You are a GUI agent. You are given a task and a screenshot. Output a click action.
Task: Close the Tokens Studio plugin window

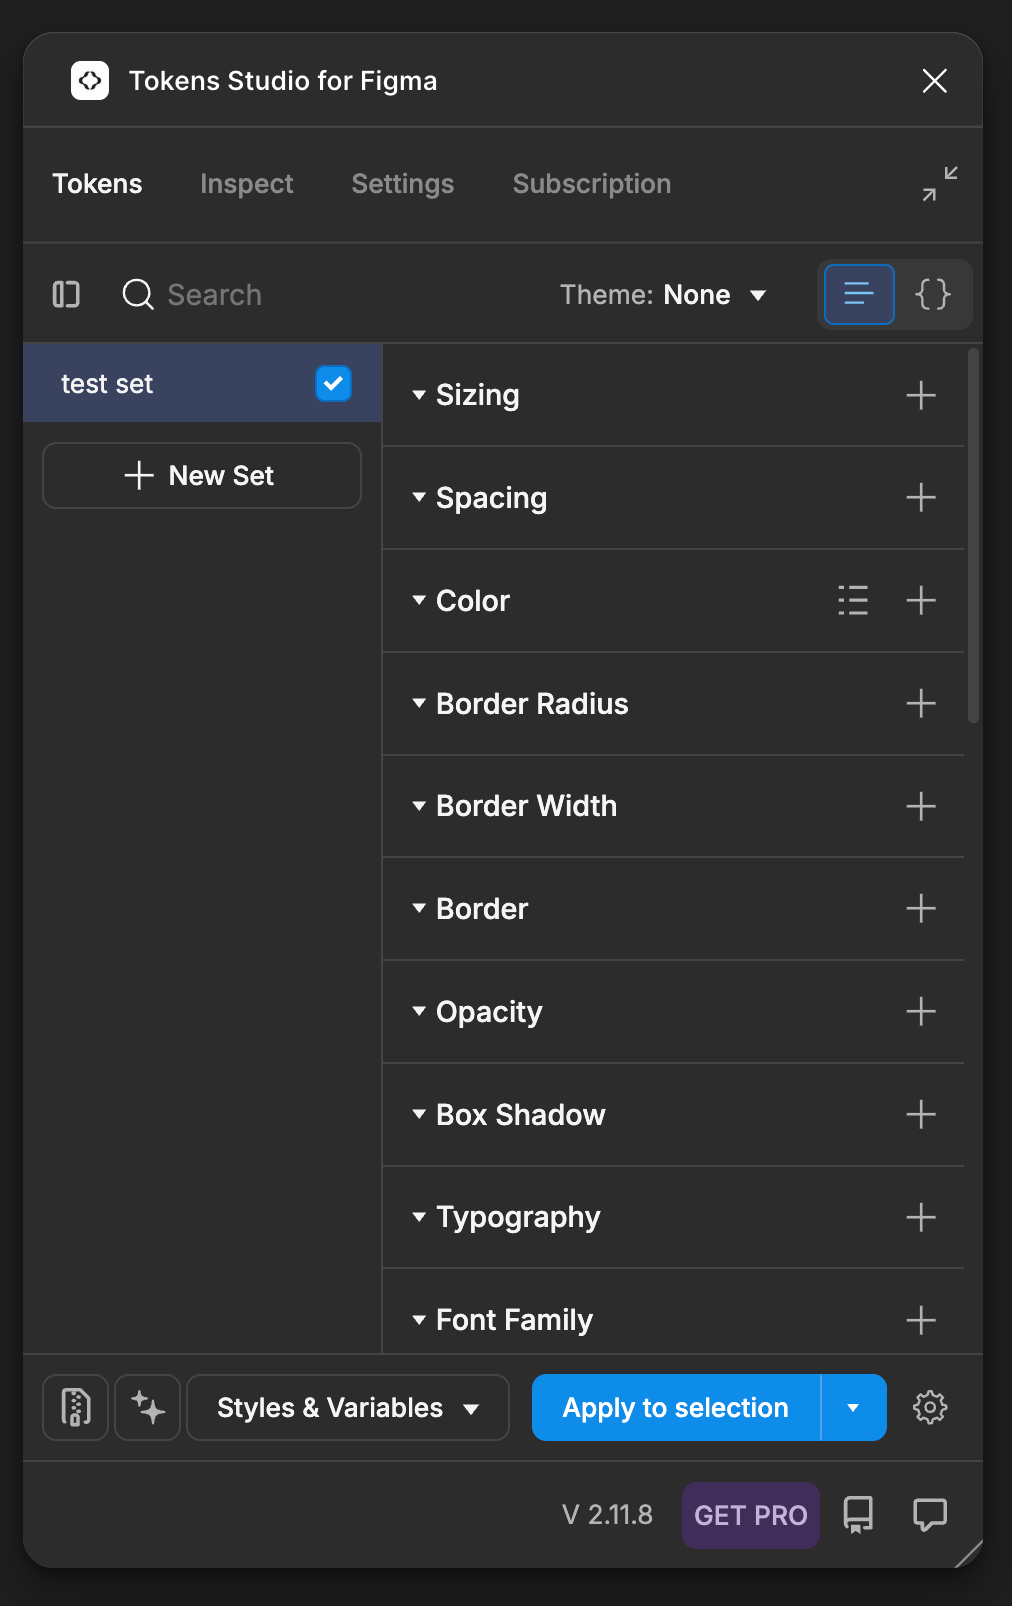935,81
